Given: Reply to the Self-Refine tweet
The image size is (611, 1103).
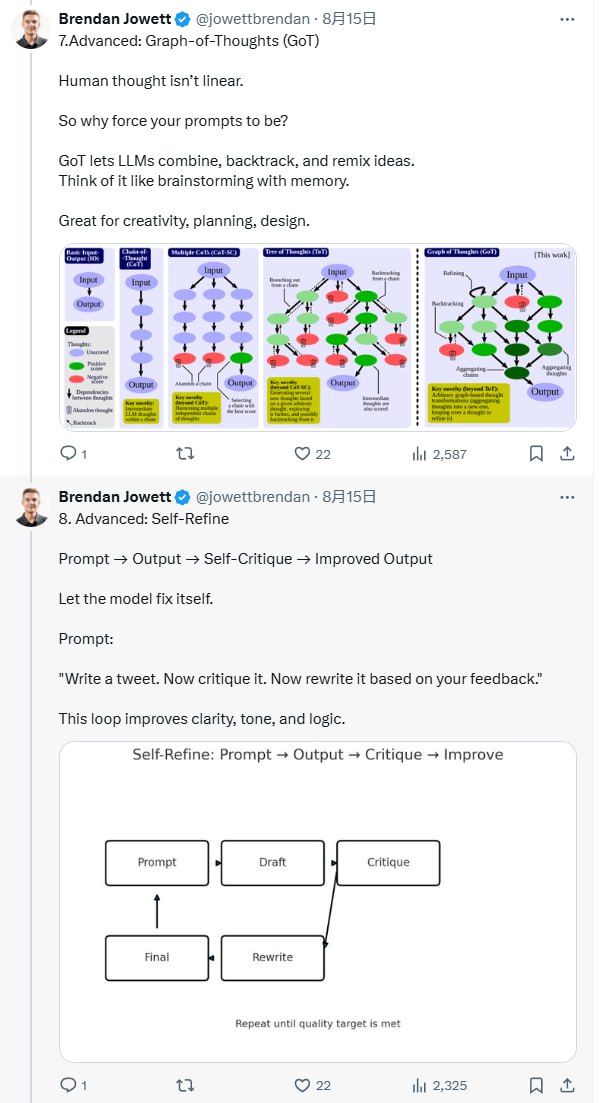Looking at the screenshot, I should (x=68, y=1085).
